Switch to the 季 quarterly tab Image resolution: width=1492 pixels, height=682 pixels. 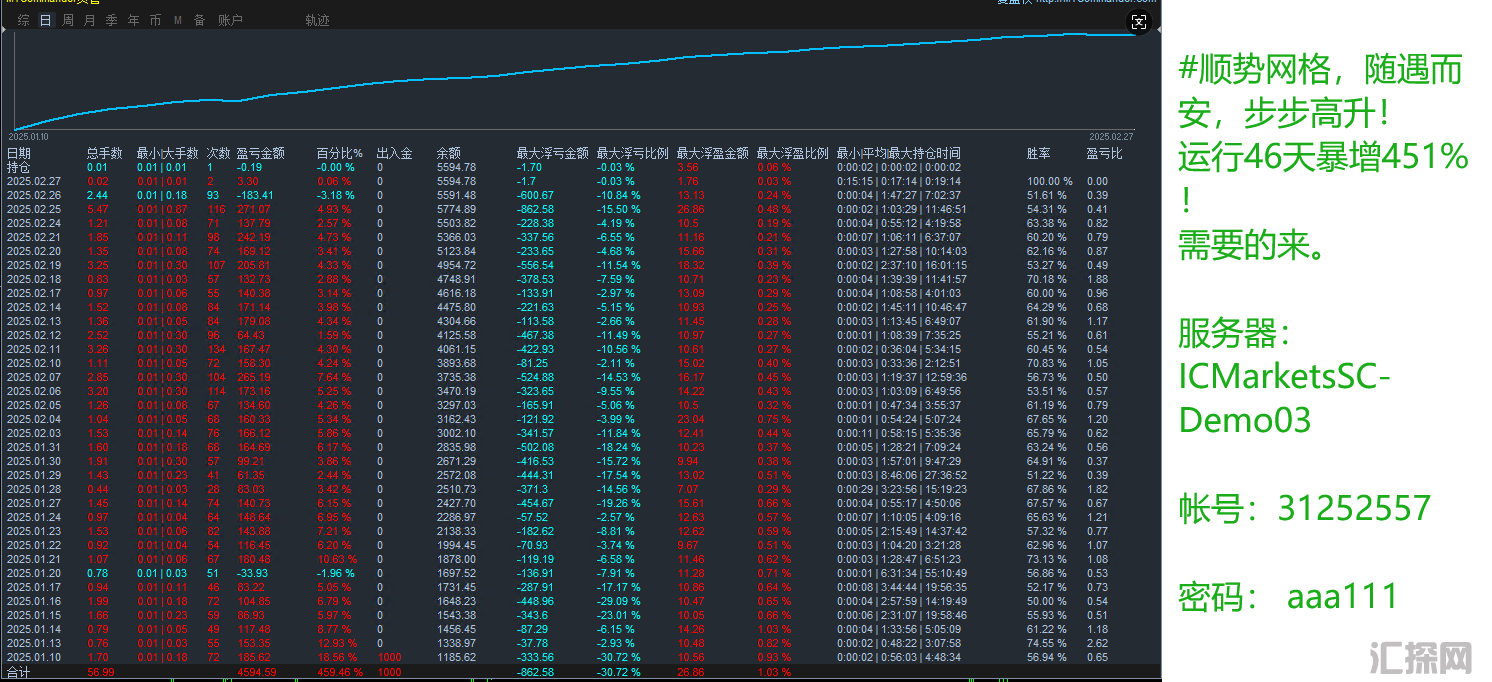pos(111,20)
